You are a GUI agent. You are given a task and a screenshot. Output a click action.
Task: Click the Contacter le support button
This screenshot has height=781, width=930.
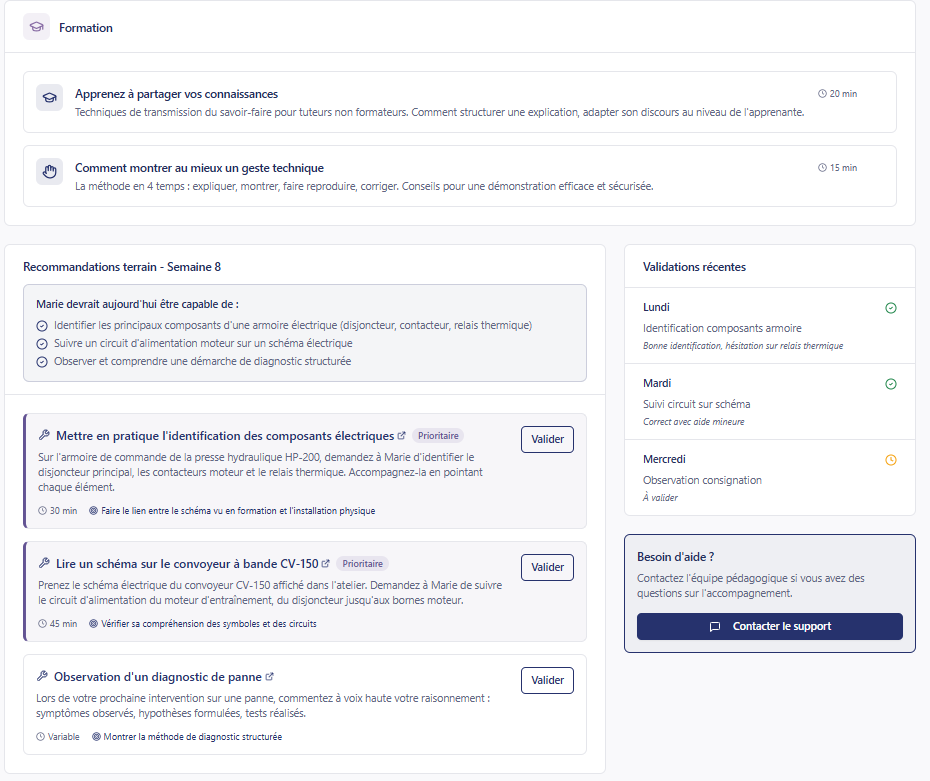click(x=769, y=626)
